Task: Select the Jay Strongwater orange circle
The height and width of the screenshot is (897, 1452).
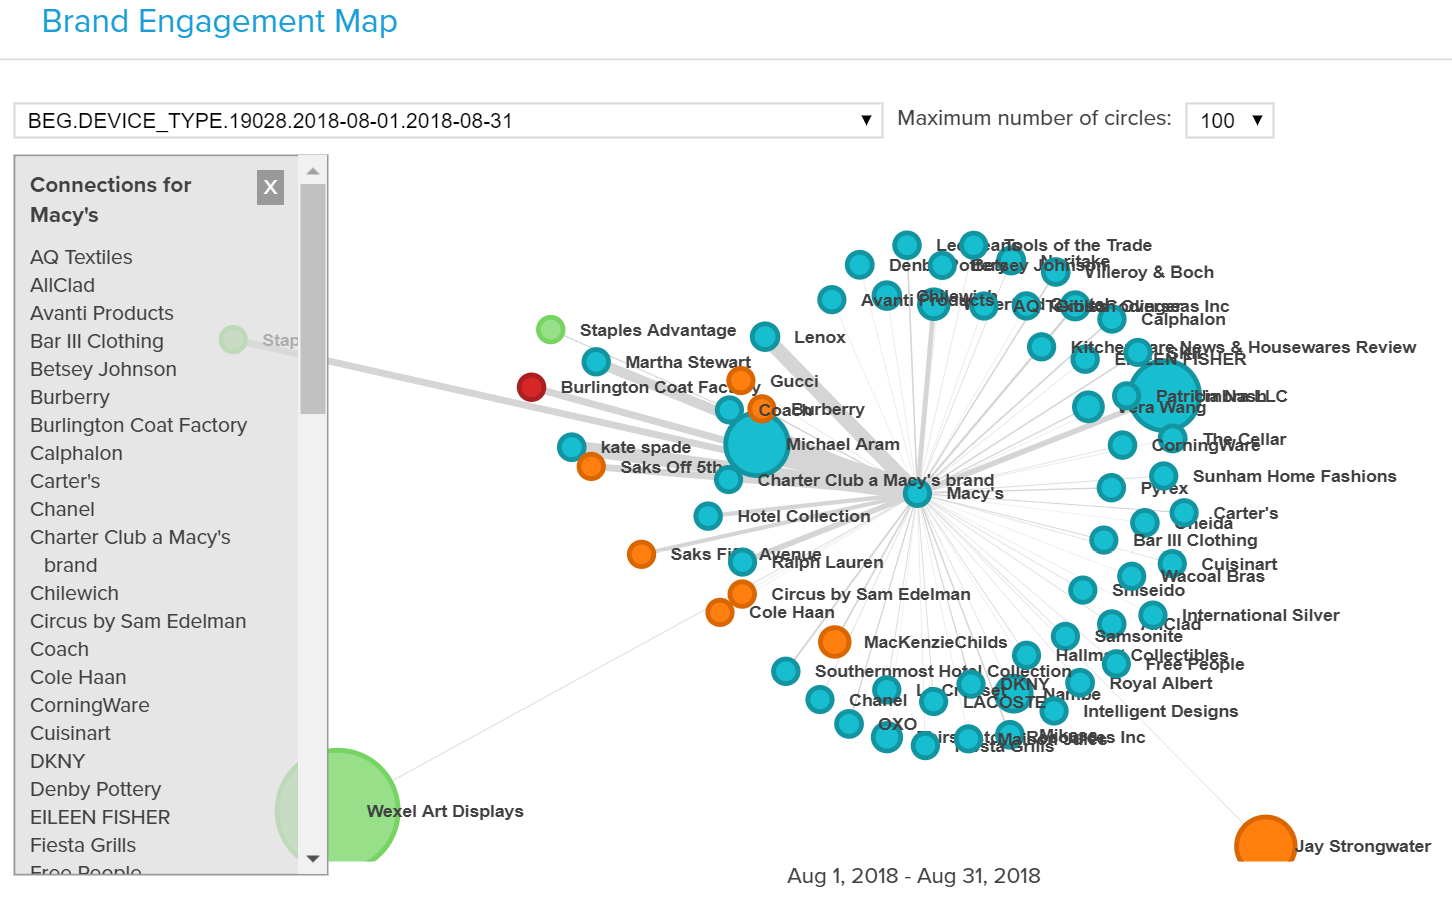Action: tap(1264, 840)
